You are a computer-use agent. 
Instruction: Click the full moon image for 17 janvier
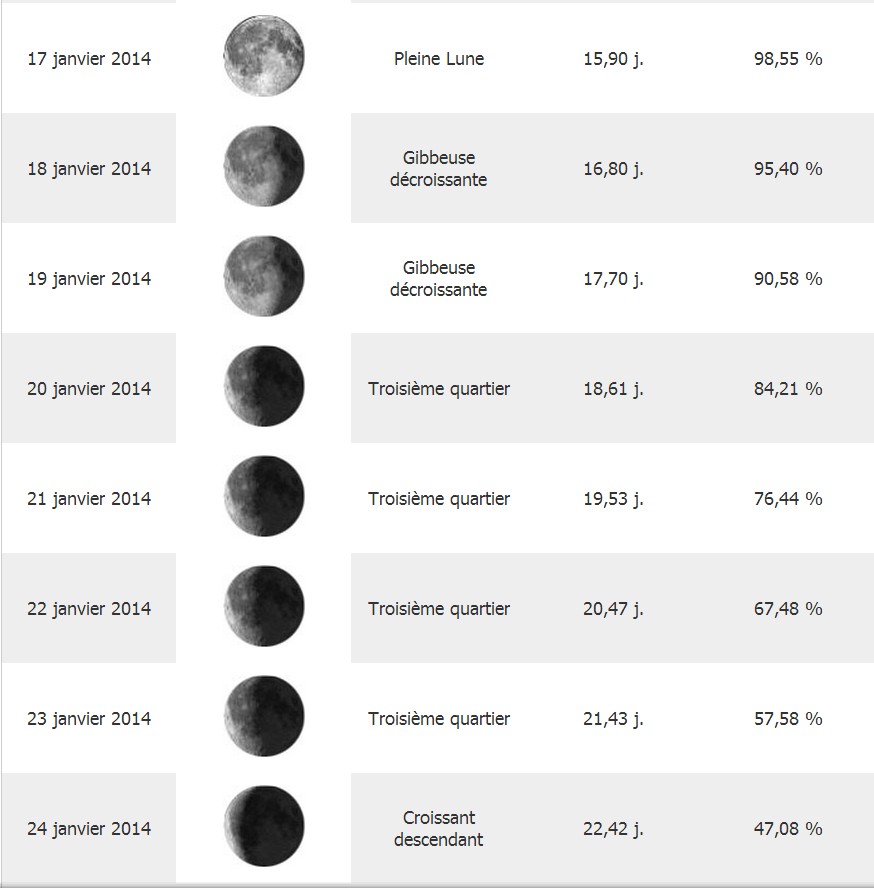point(264,56)
